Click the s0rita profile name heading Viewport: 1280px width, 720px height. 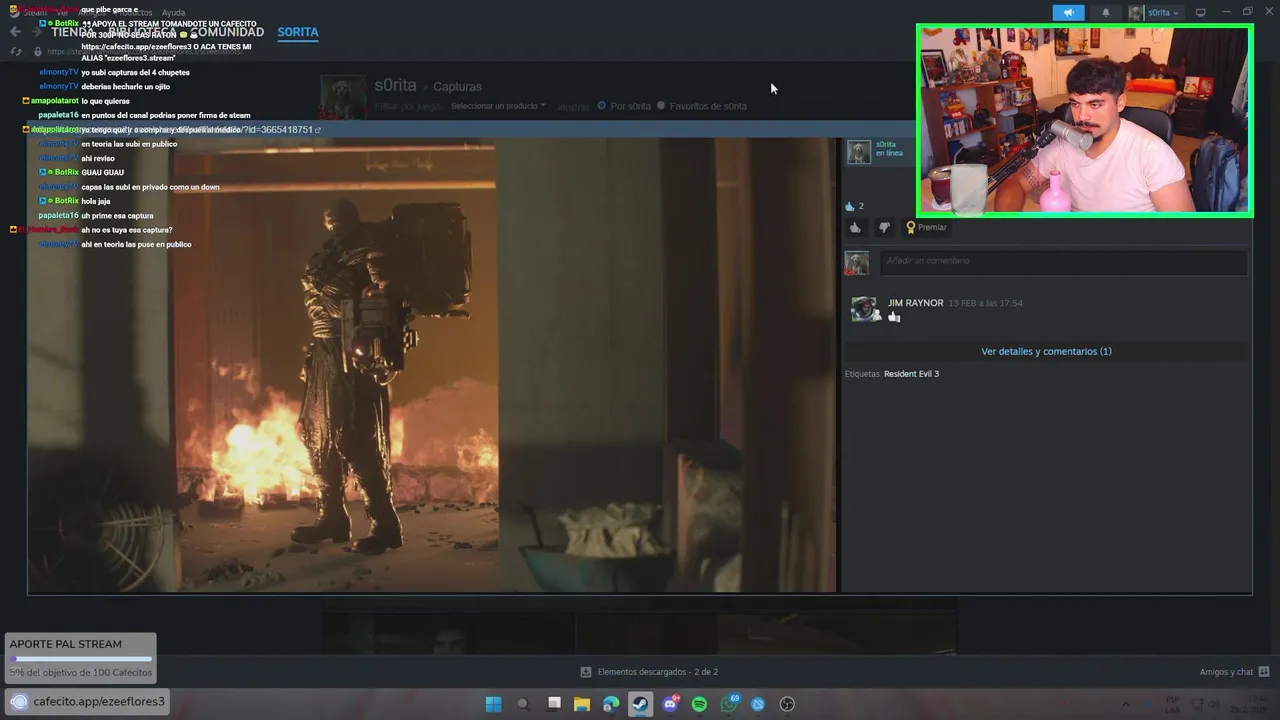(395, 86)
